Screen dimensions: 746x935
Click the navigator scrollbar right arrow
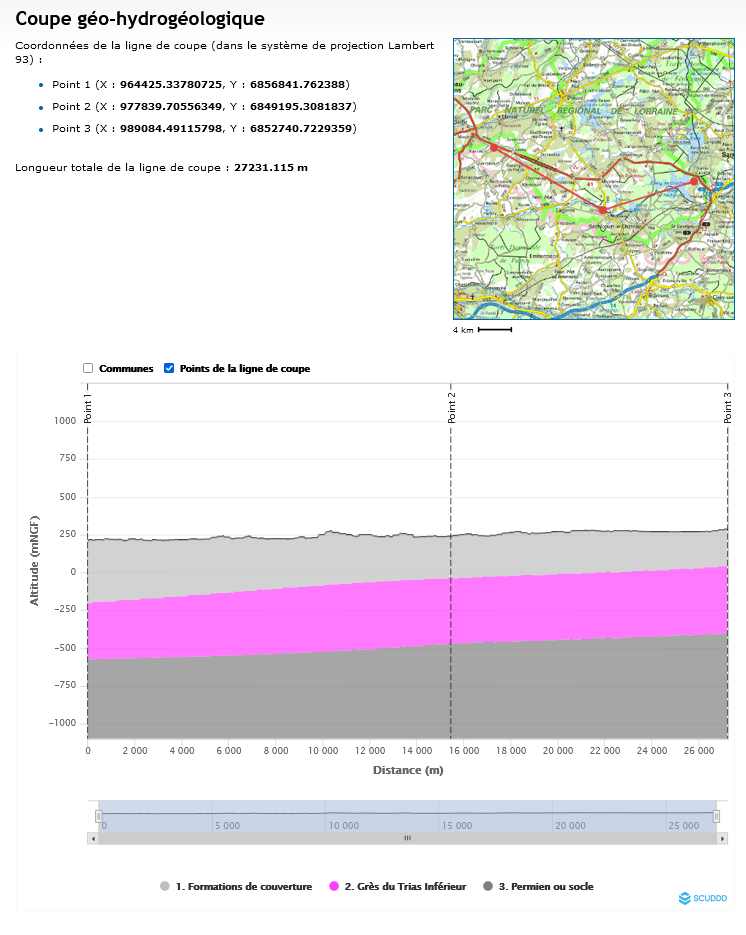coord(722,838)
